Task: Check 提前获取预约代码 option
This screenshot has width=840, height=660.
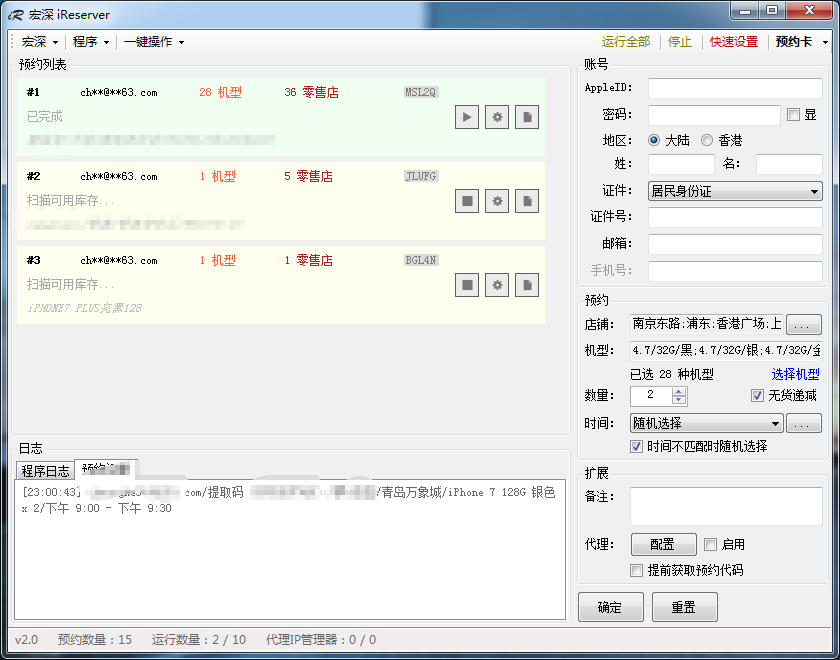Action: click(x=636, y=571)
